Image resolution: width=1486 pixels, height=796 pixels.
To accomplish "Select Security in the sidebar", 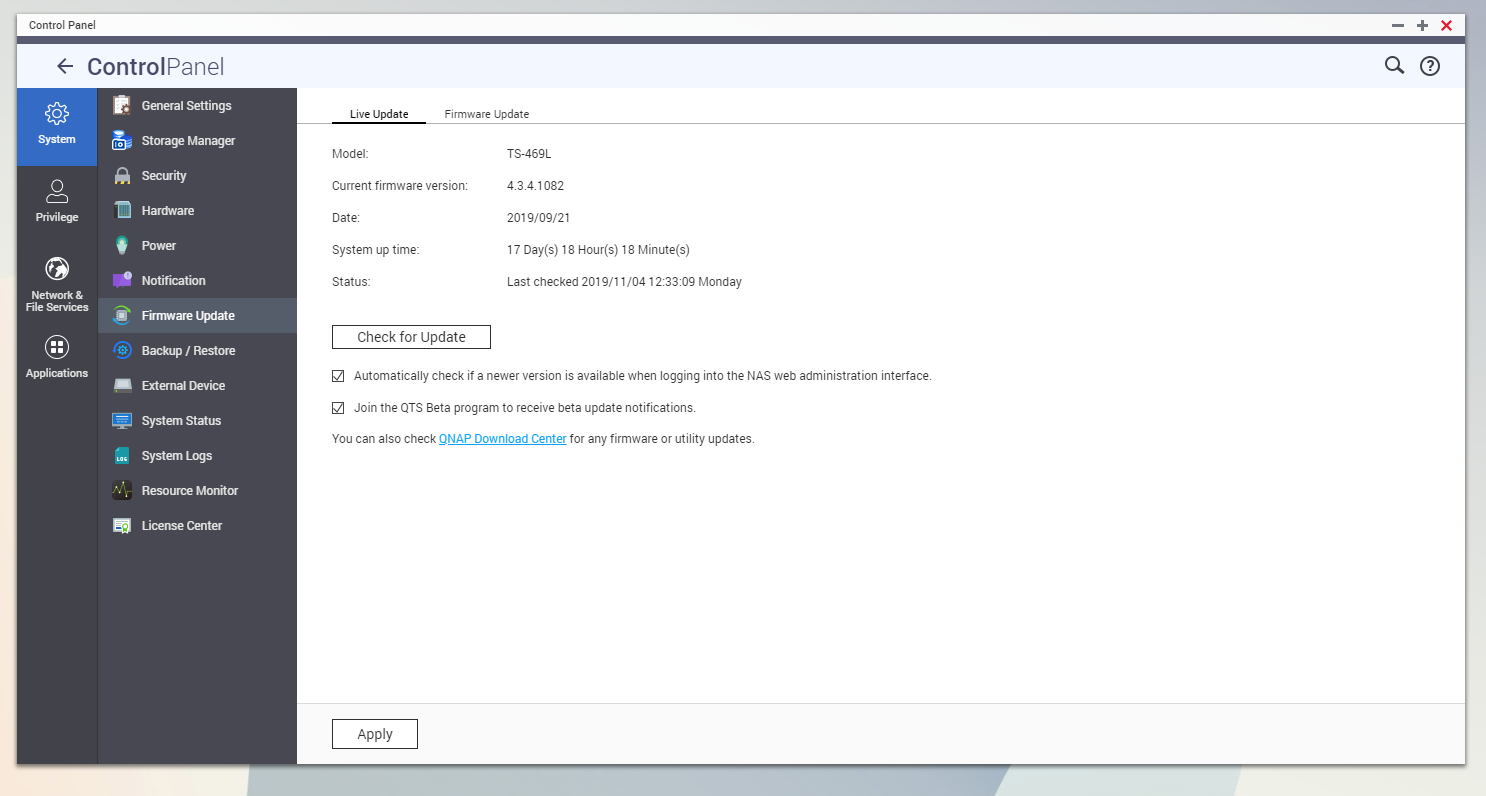I will pos(197,175).
